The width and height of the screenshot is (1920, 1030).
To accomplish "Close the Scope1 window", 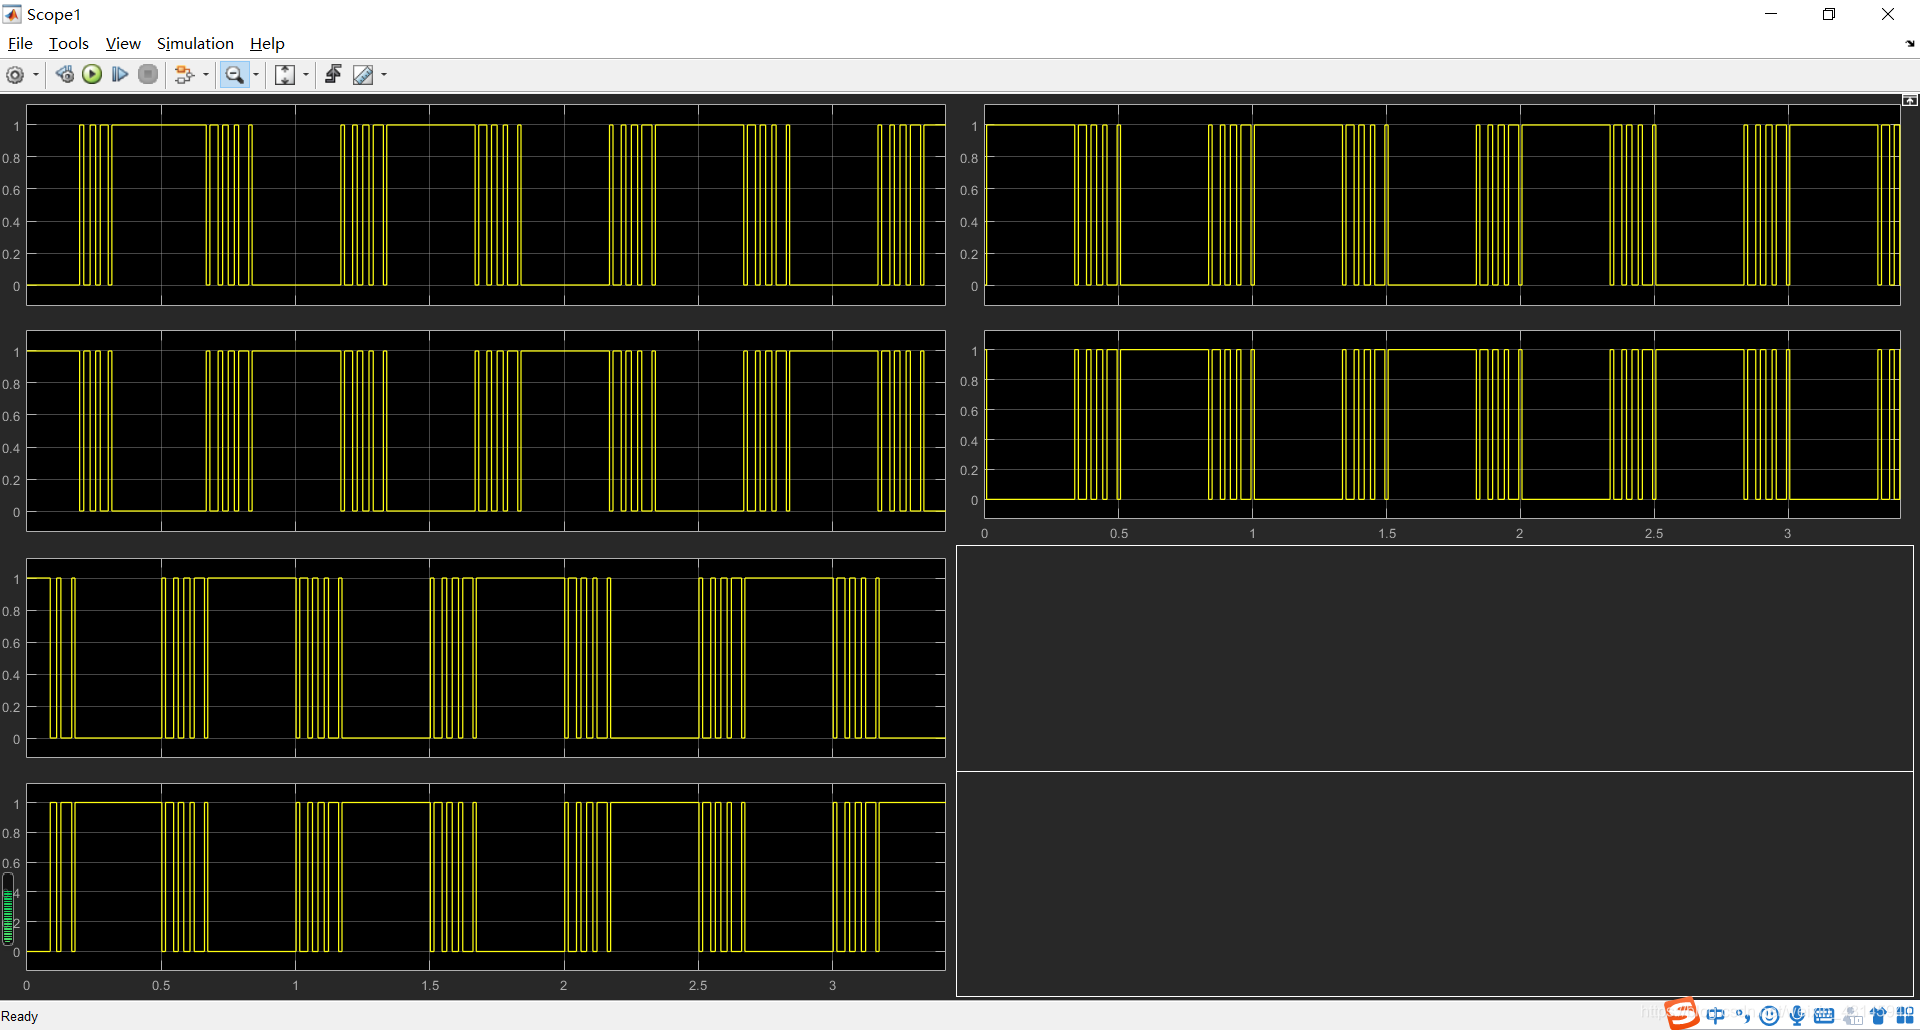I will 1888,14.
